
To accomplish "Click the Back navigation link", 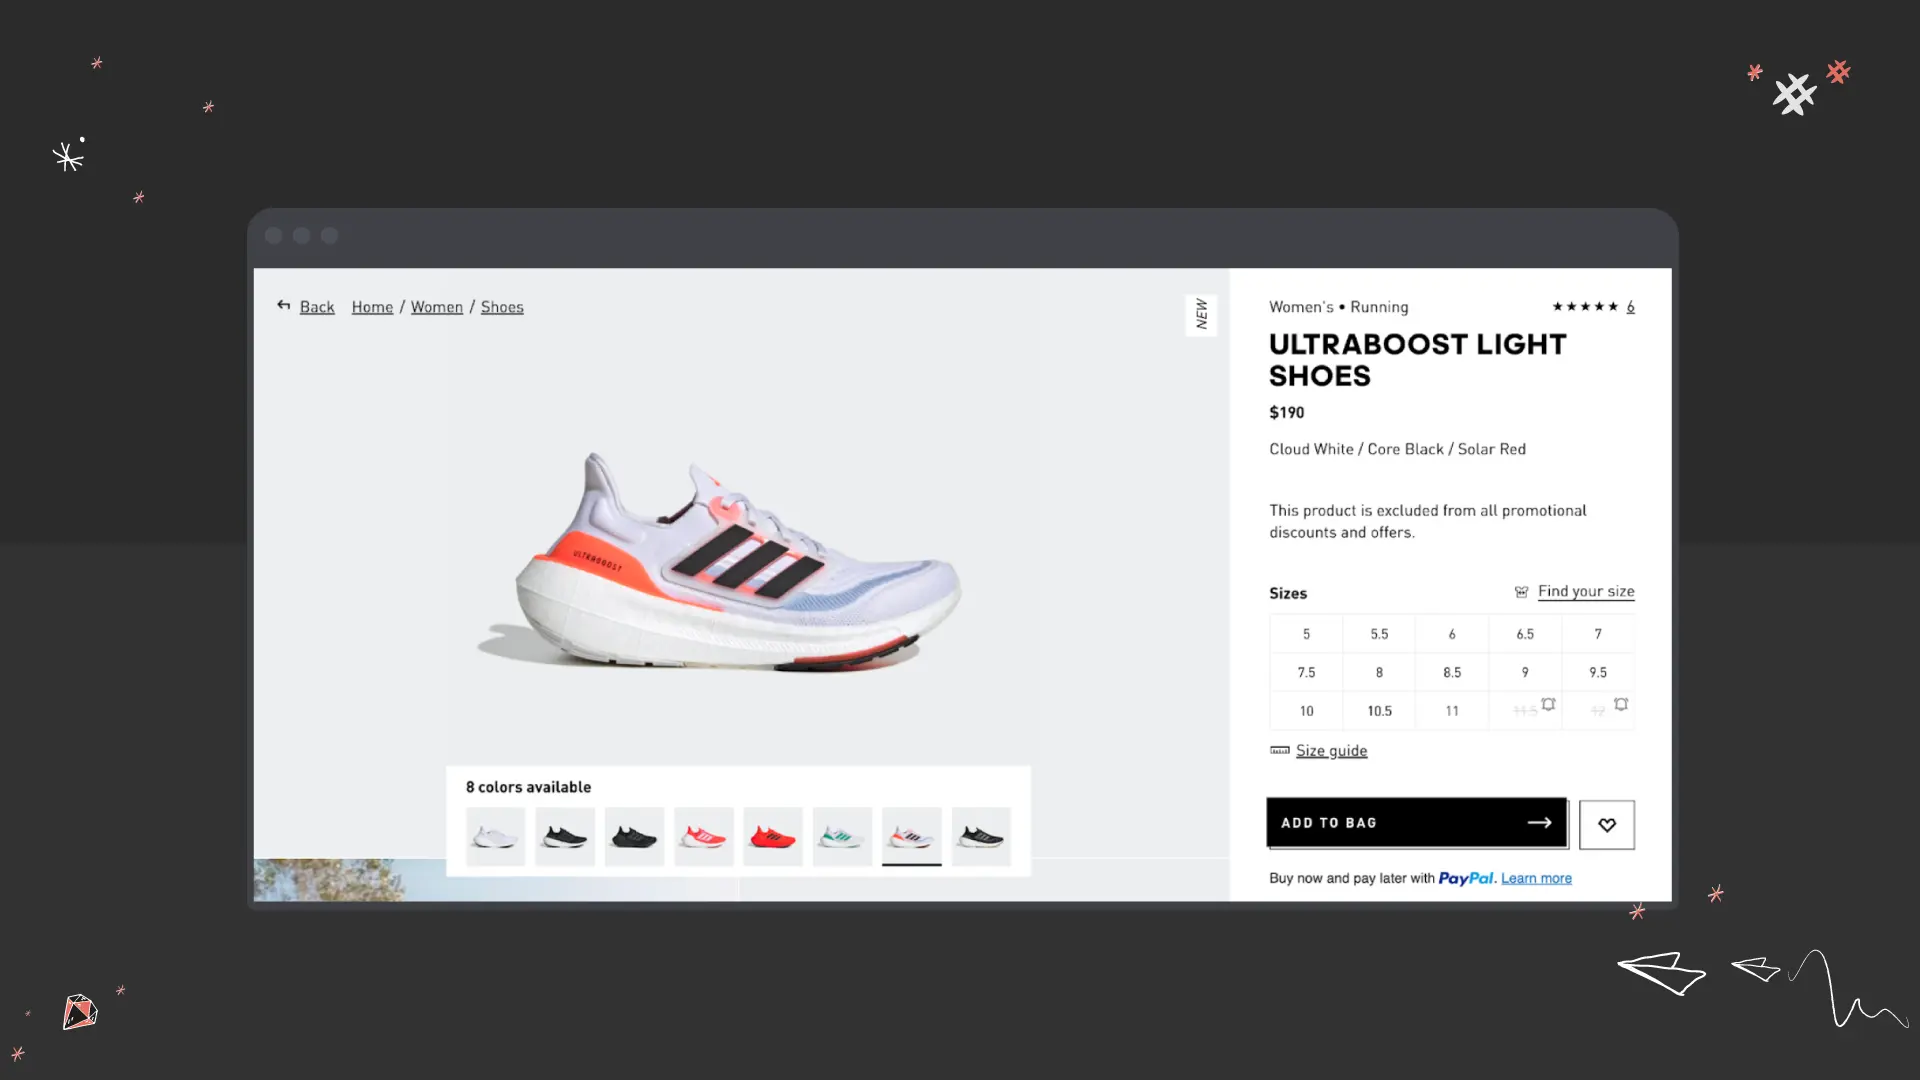I will pyautogui.click(x=317, y=307).
